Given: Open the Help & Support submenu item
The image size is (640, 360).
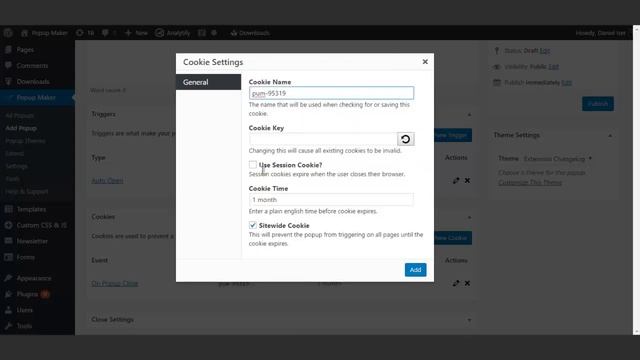Looking at the screenshot, I should [27, 191].
